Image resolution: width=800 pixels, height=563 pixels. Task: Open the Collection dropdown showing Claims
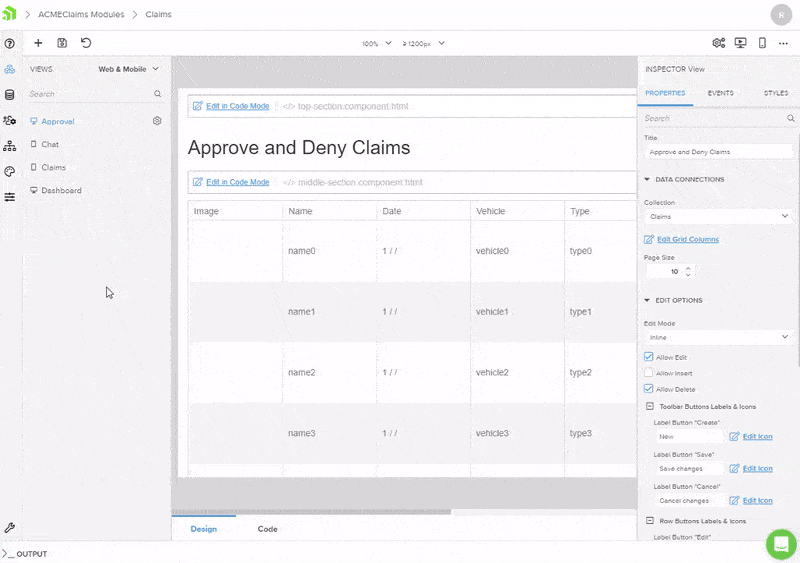pos(717,216)
